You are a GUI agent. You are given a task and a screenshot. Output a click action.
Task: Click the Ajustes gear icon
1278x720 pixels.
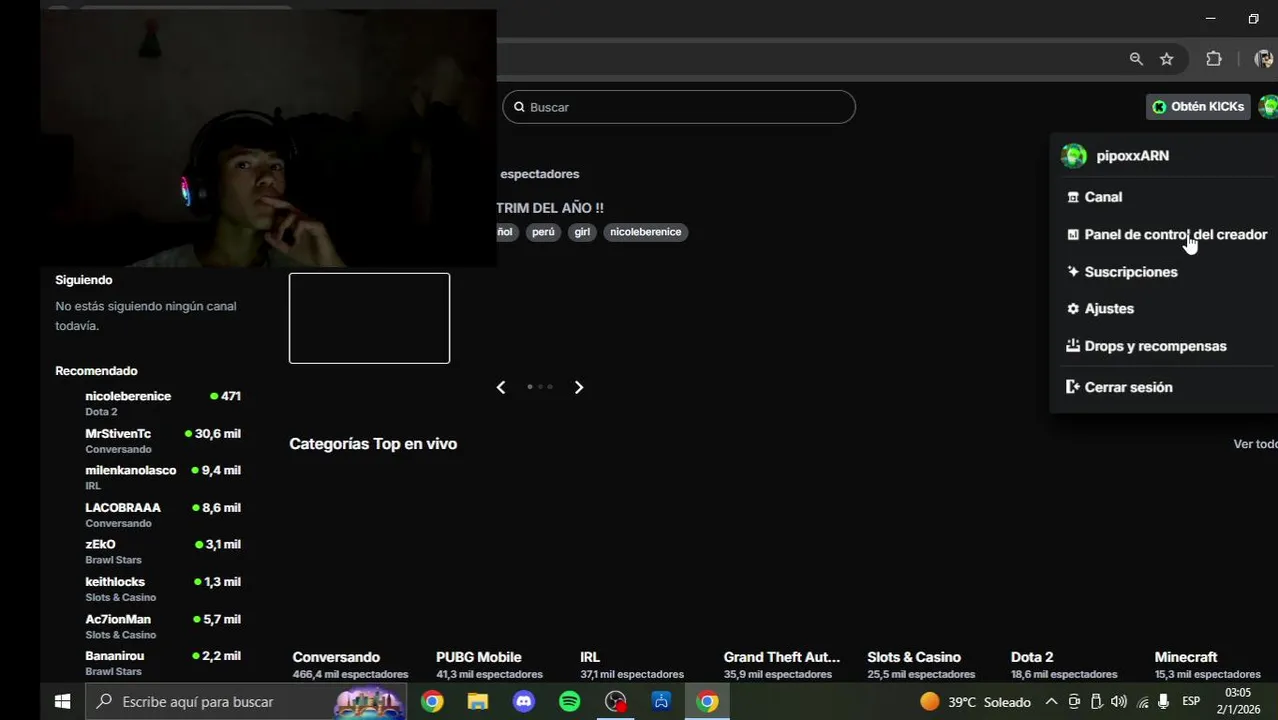coord(1073,309)
